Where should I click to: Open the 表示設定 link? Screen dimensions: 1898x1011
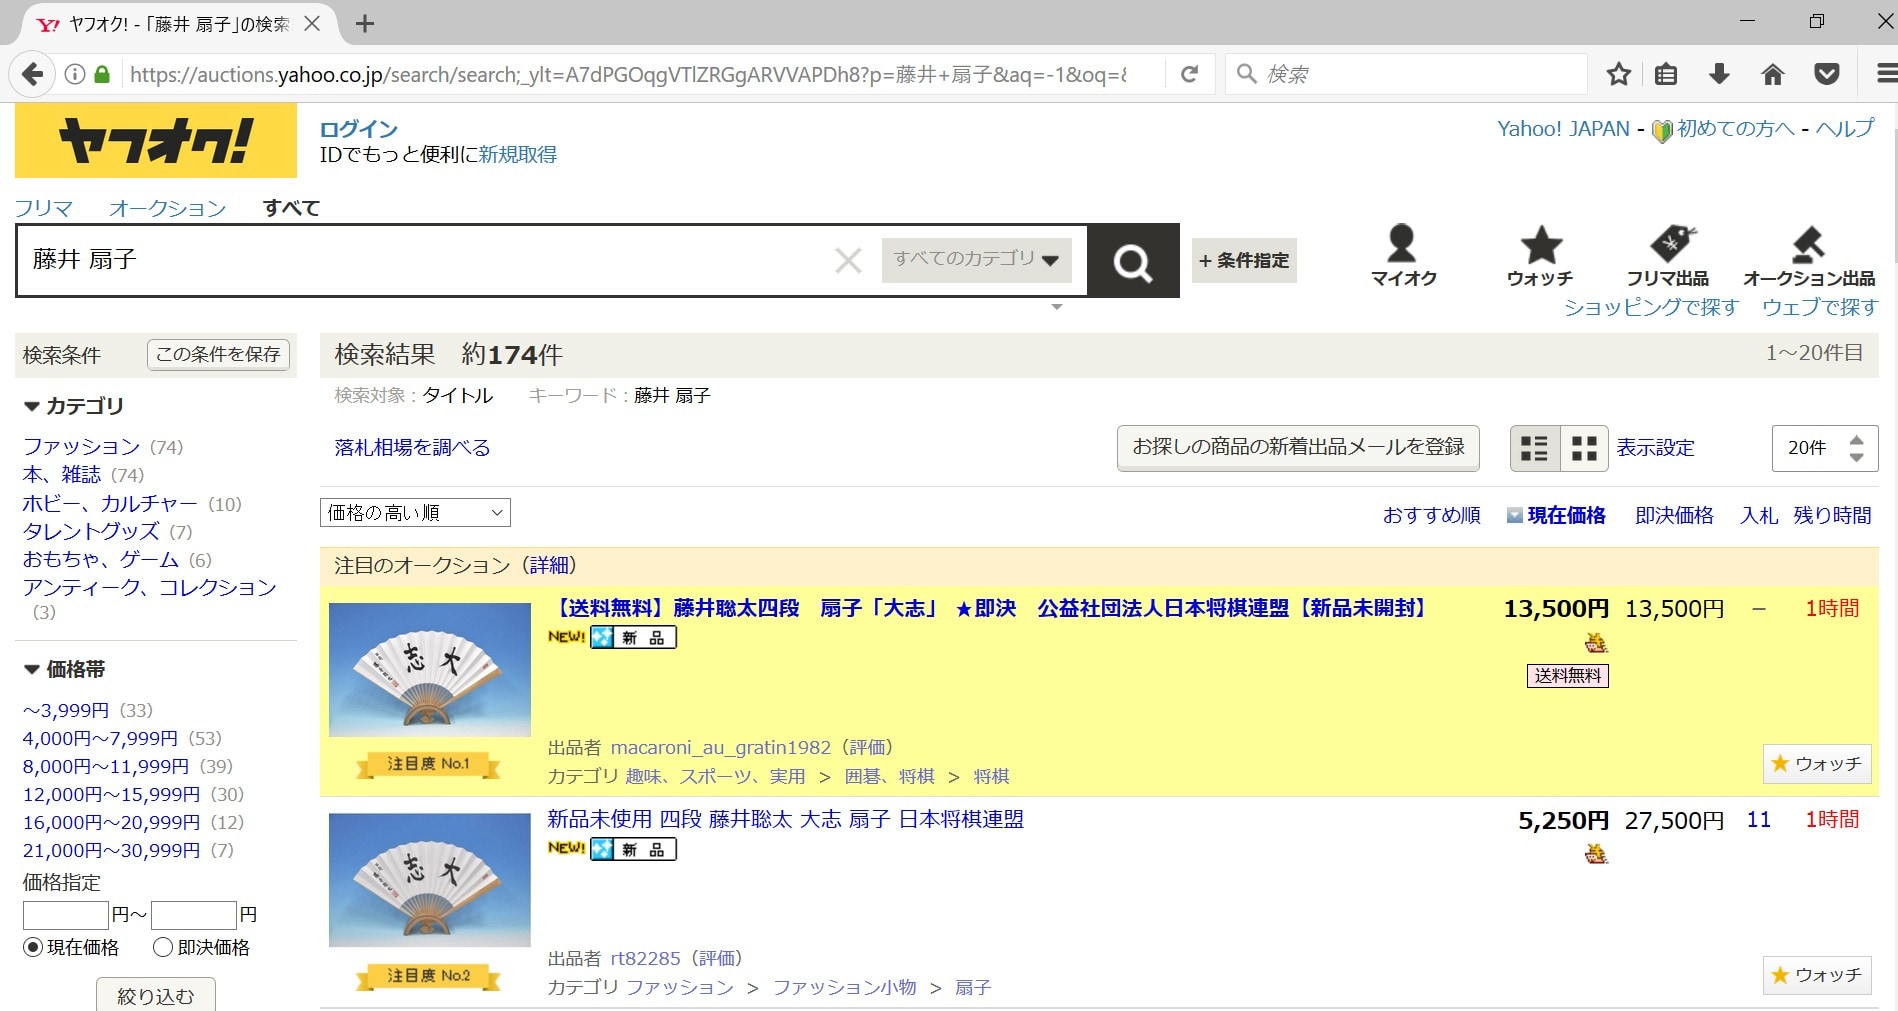click(1656, 447)
